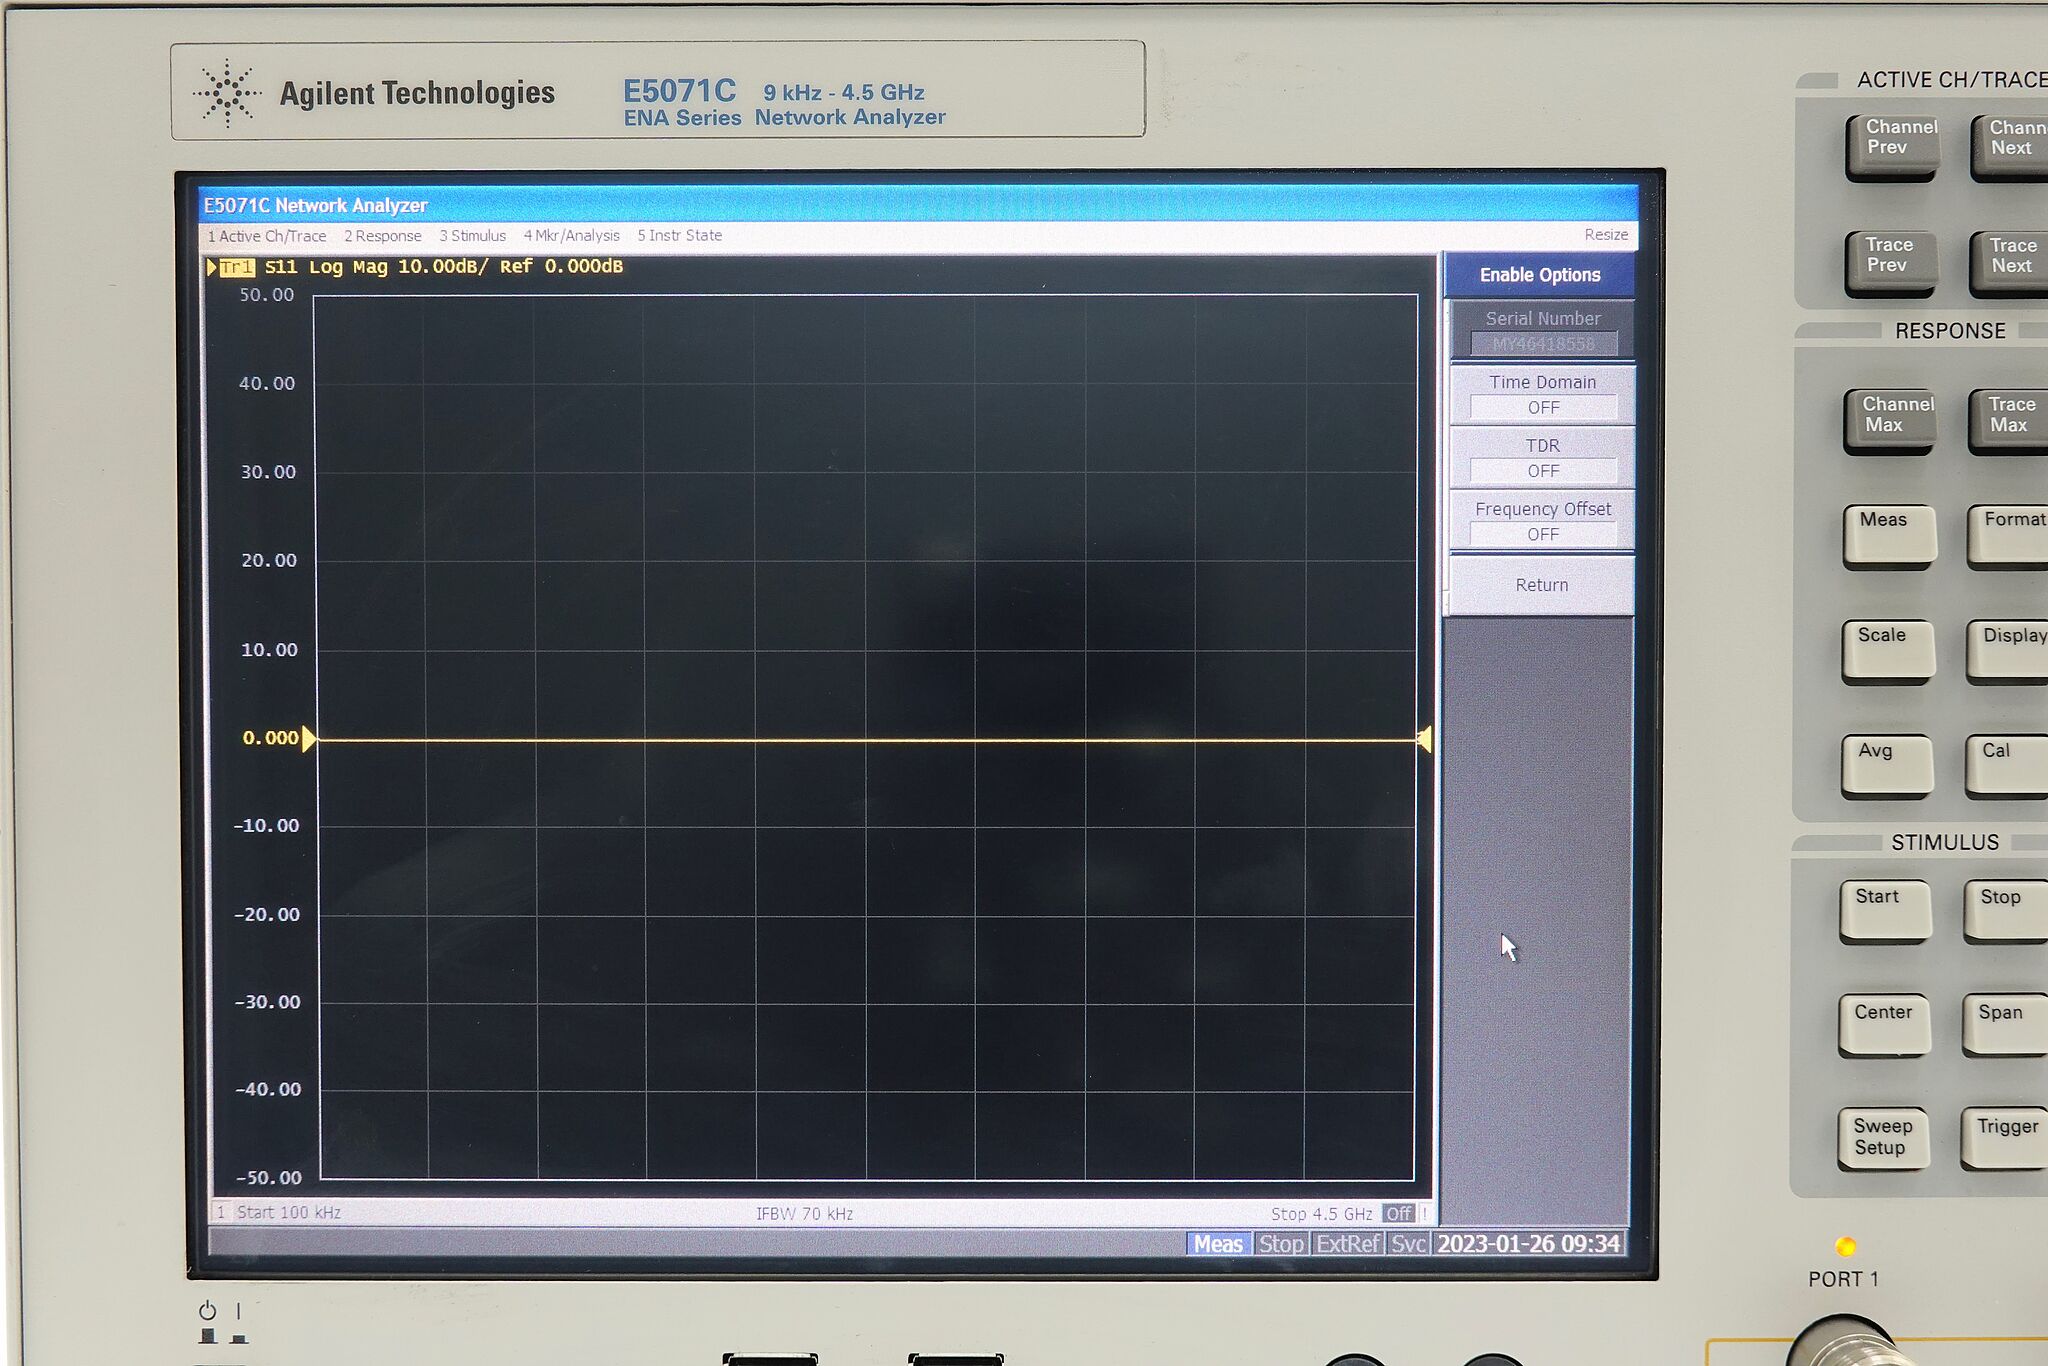Select the Serial Number input field

tap(1543, 344)
